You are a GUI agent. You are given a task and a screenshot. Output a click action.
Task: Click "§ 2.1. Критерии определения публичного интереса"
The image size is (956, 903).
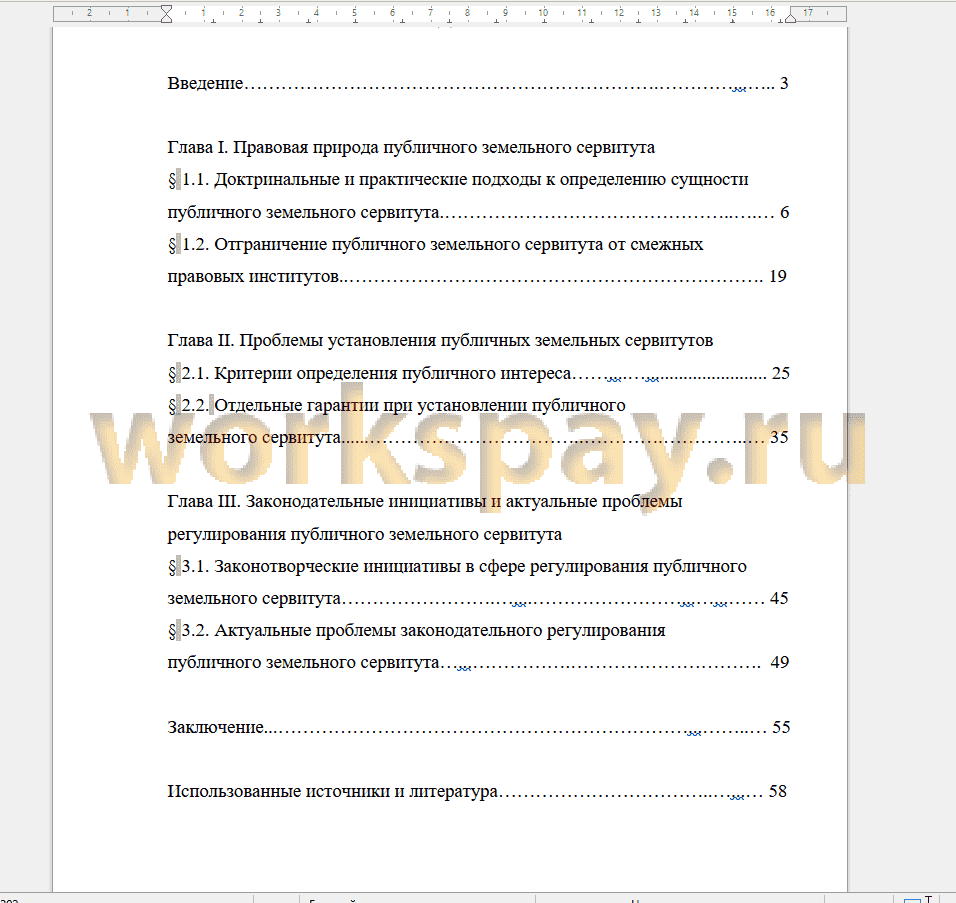pos(369,374)
